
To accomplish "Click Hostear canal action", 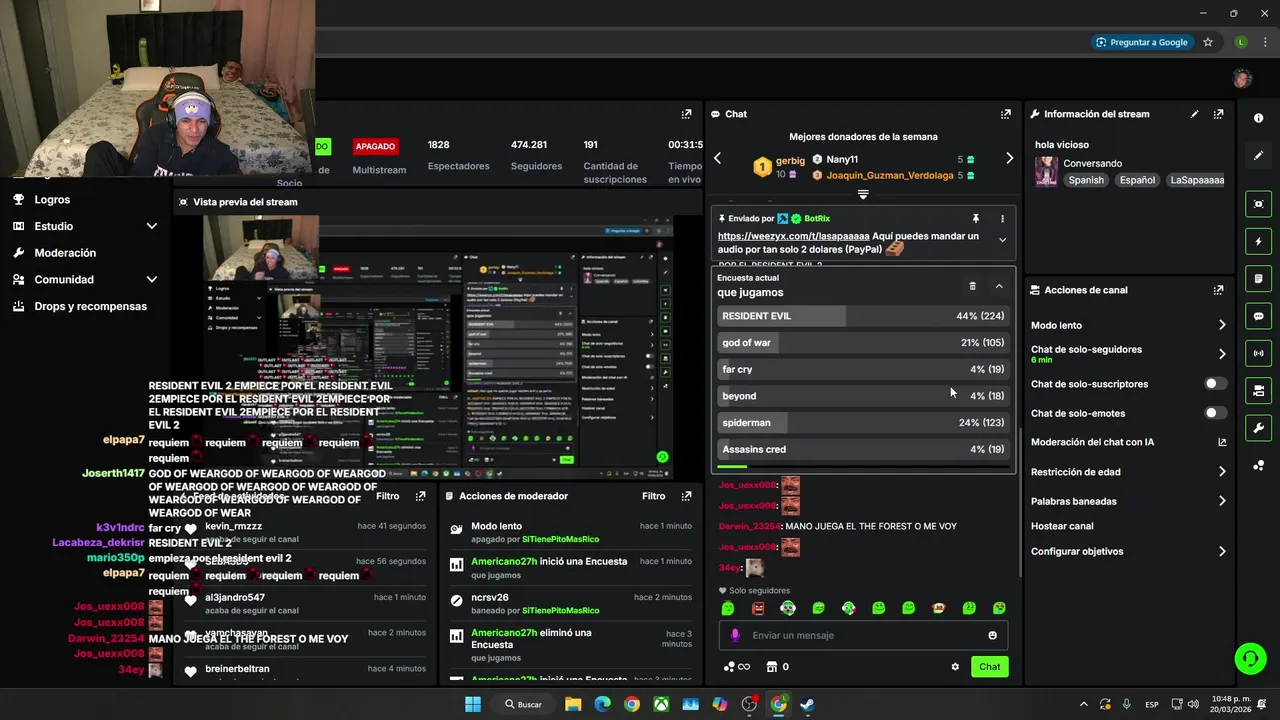I will [1062, 526].
